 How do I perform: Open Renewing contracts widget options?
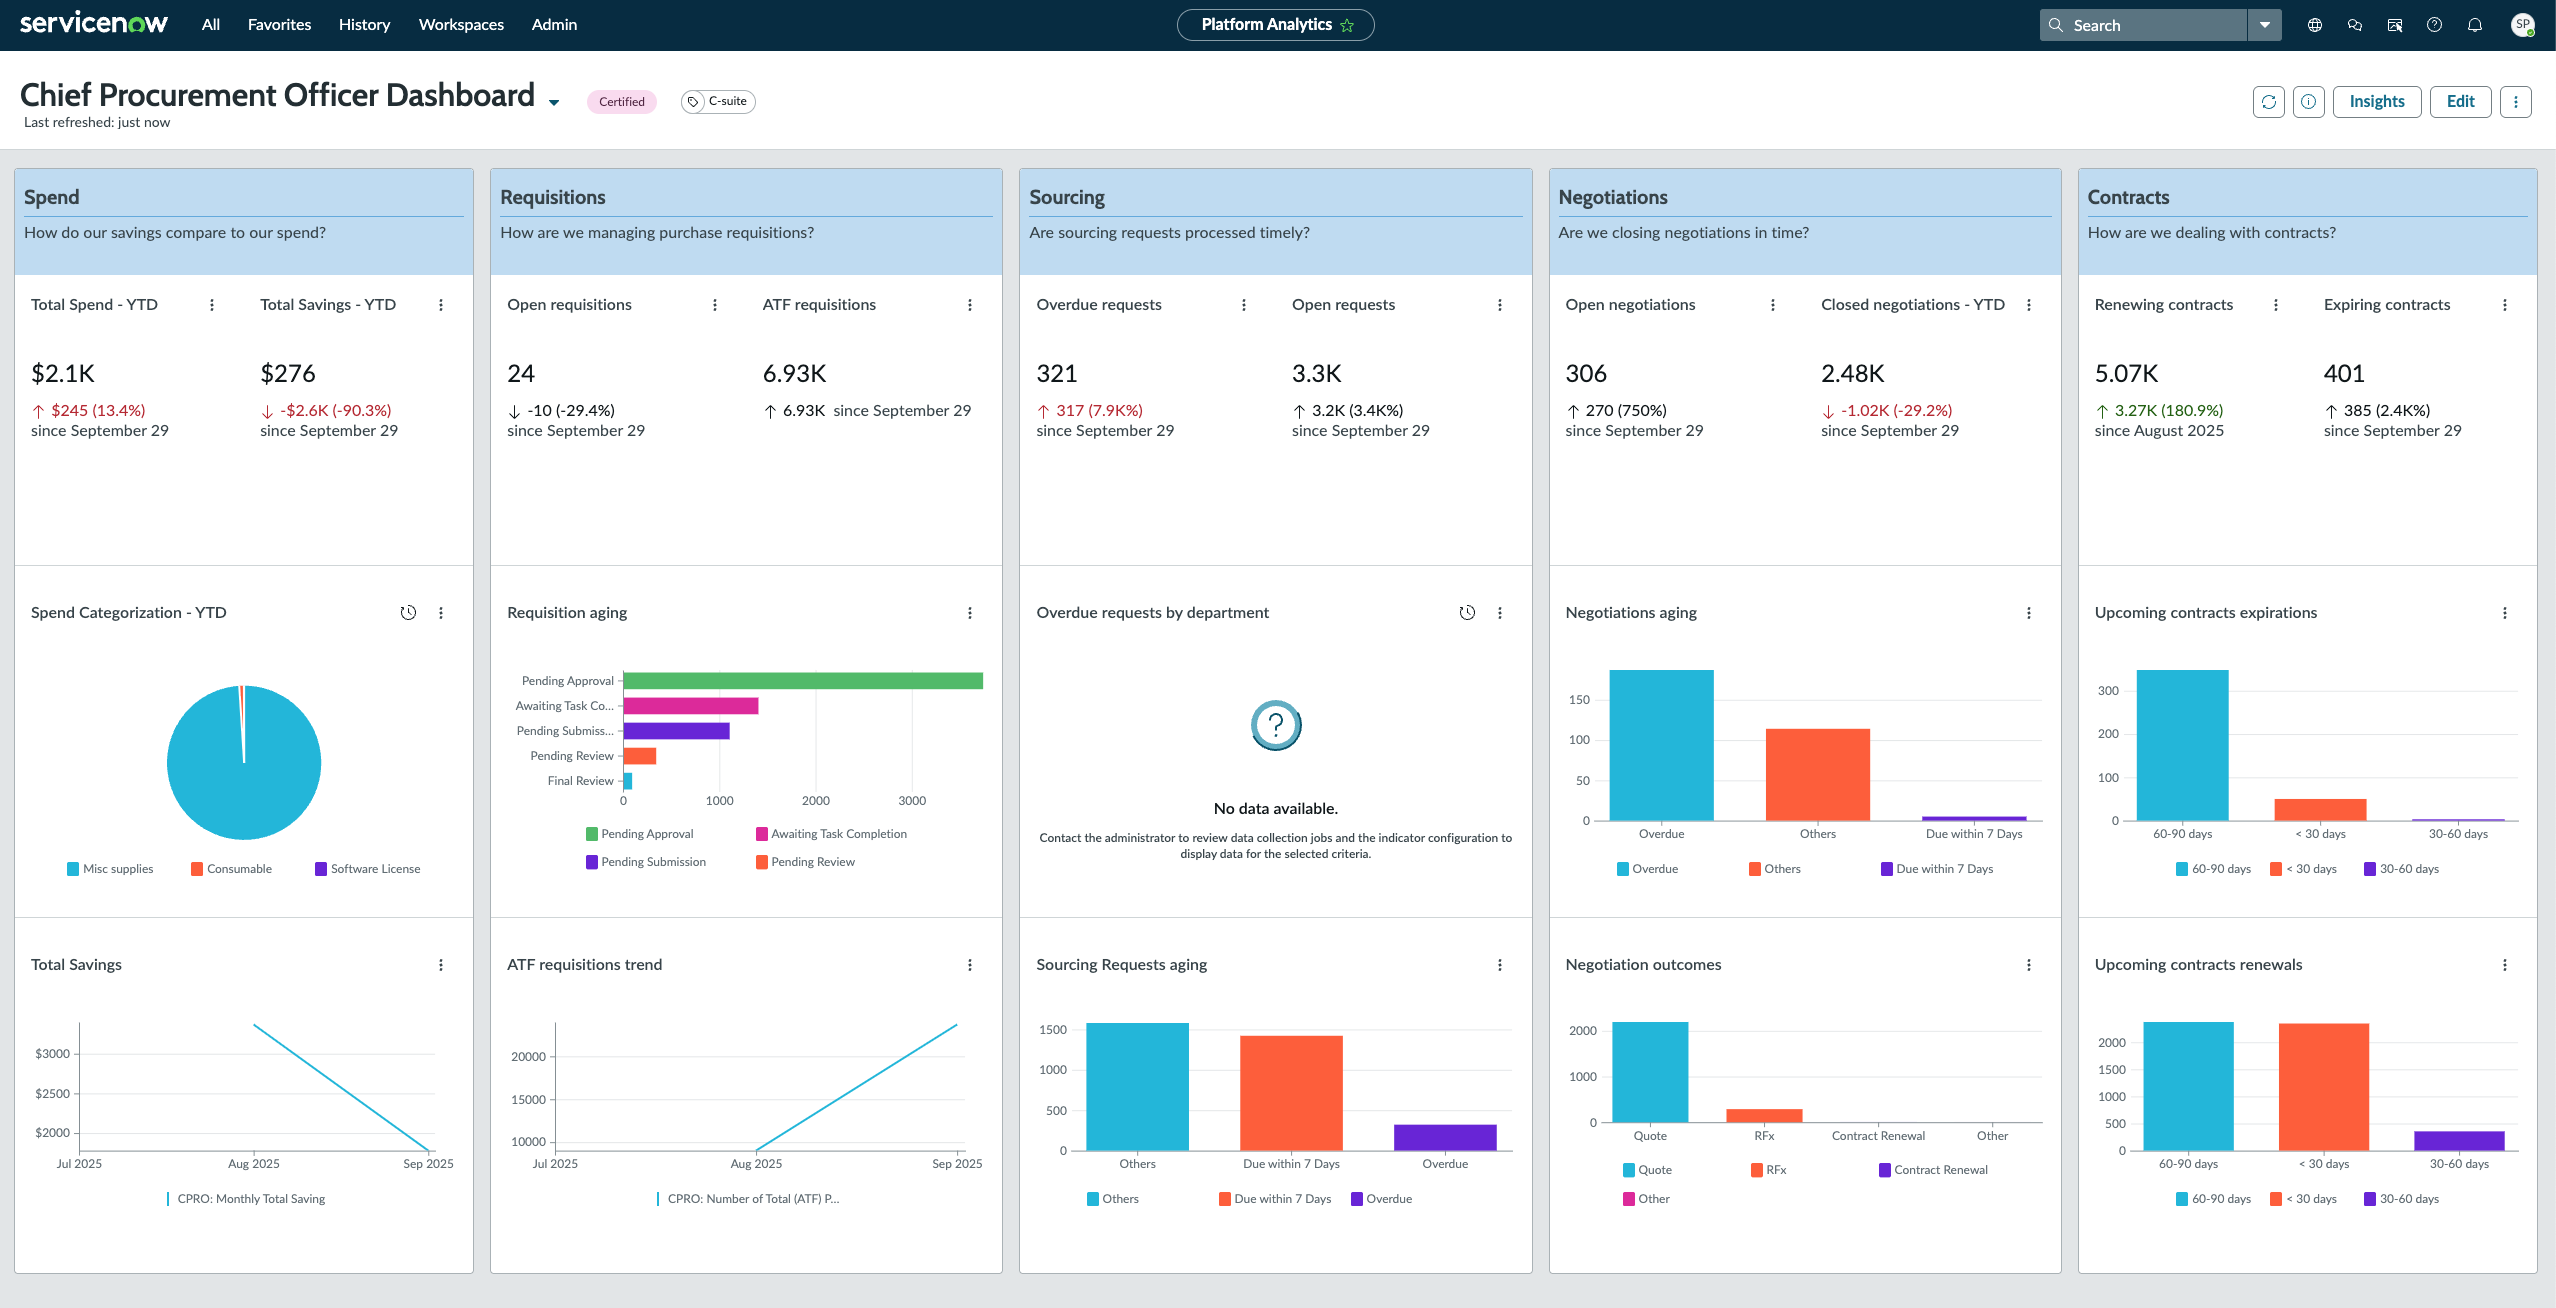[2276, 305]
